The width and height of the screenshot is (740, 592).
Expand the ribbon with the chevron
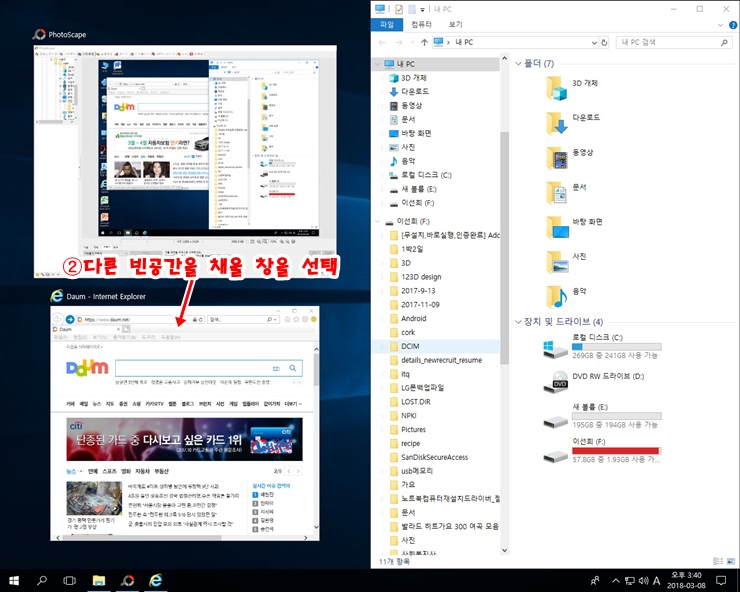[720, 25]
